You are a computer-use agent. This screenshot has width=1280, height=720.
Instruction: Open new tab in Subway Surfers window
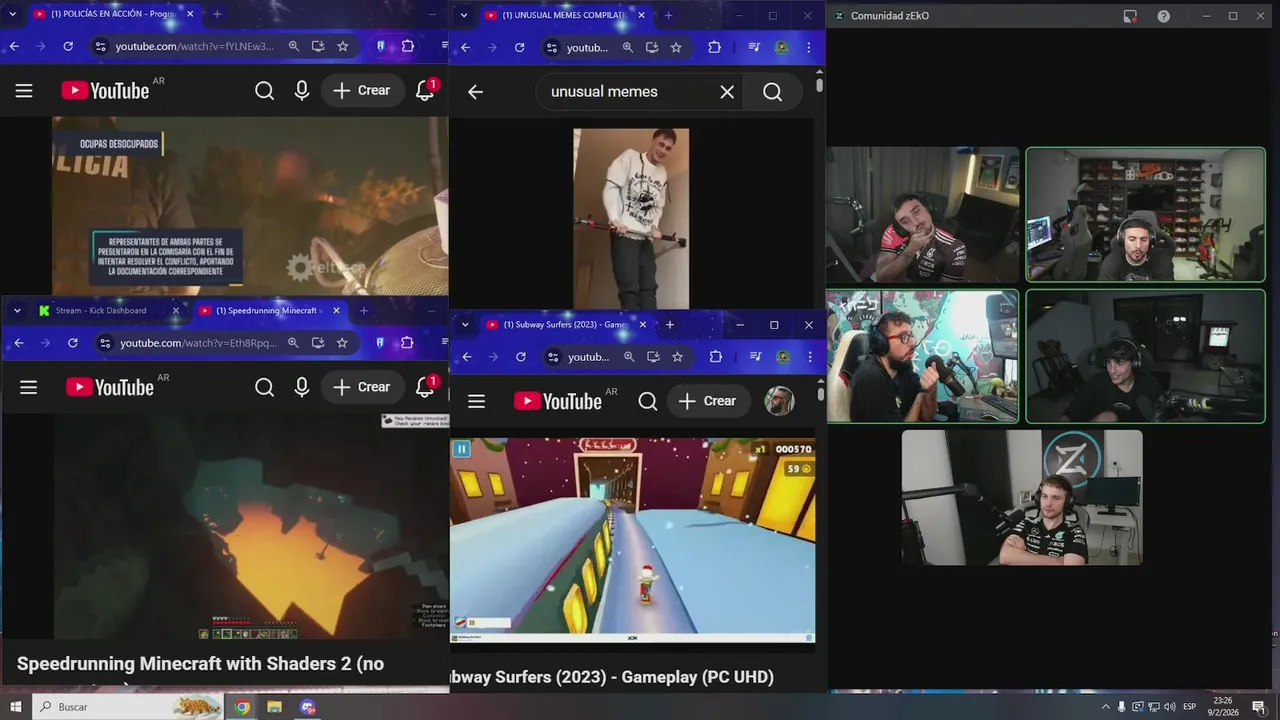(670, 325)
